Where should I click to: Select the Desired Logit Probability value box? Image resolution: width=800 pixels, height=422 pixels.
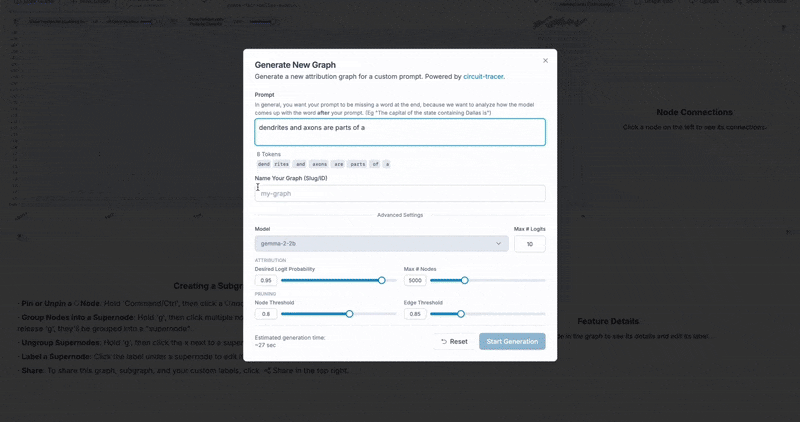266,281
